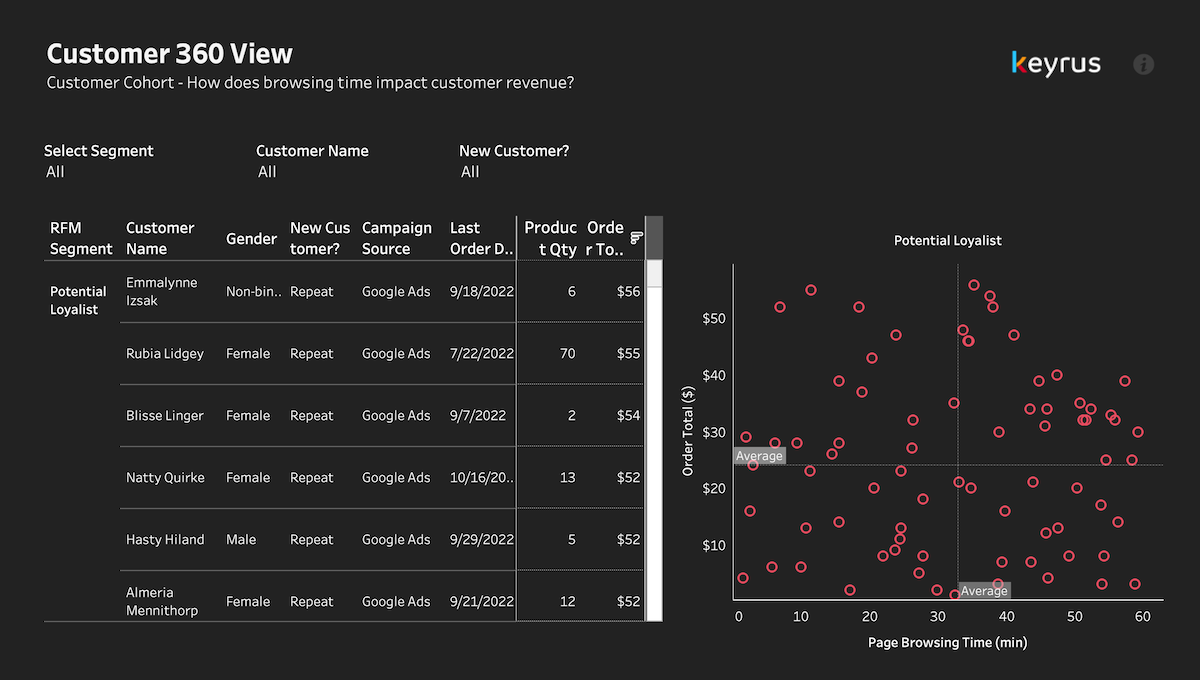Click the Potential Loyalist segment label in table
This screenshot has width=1200, height=680.
(78, 300)
